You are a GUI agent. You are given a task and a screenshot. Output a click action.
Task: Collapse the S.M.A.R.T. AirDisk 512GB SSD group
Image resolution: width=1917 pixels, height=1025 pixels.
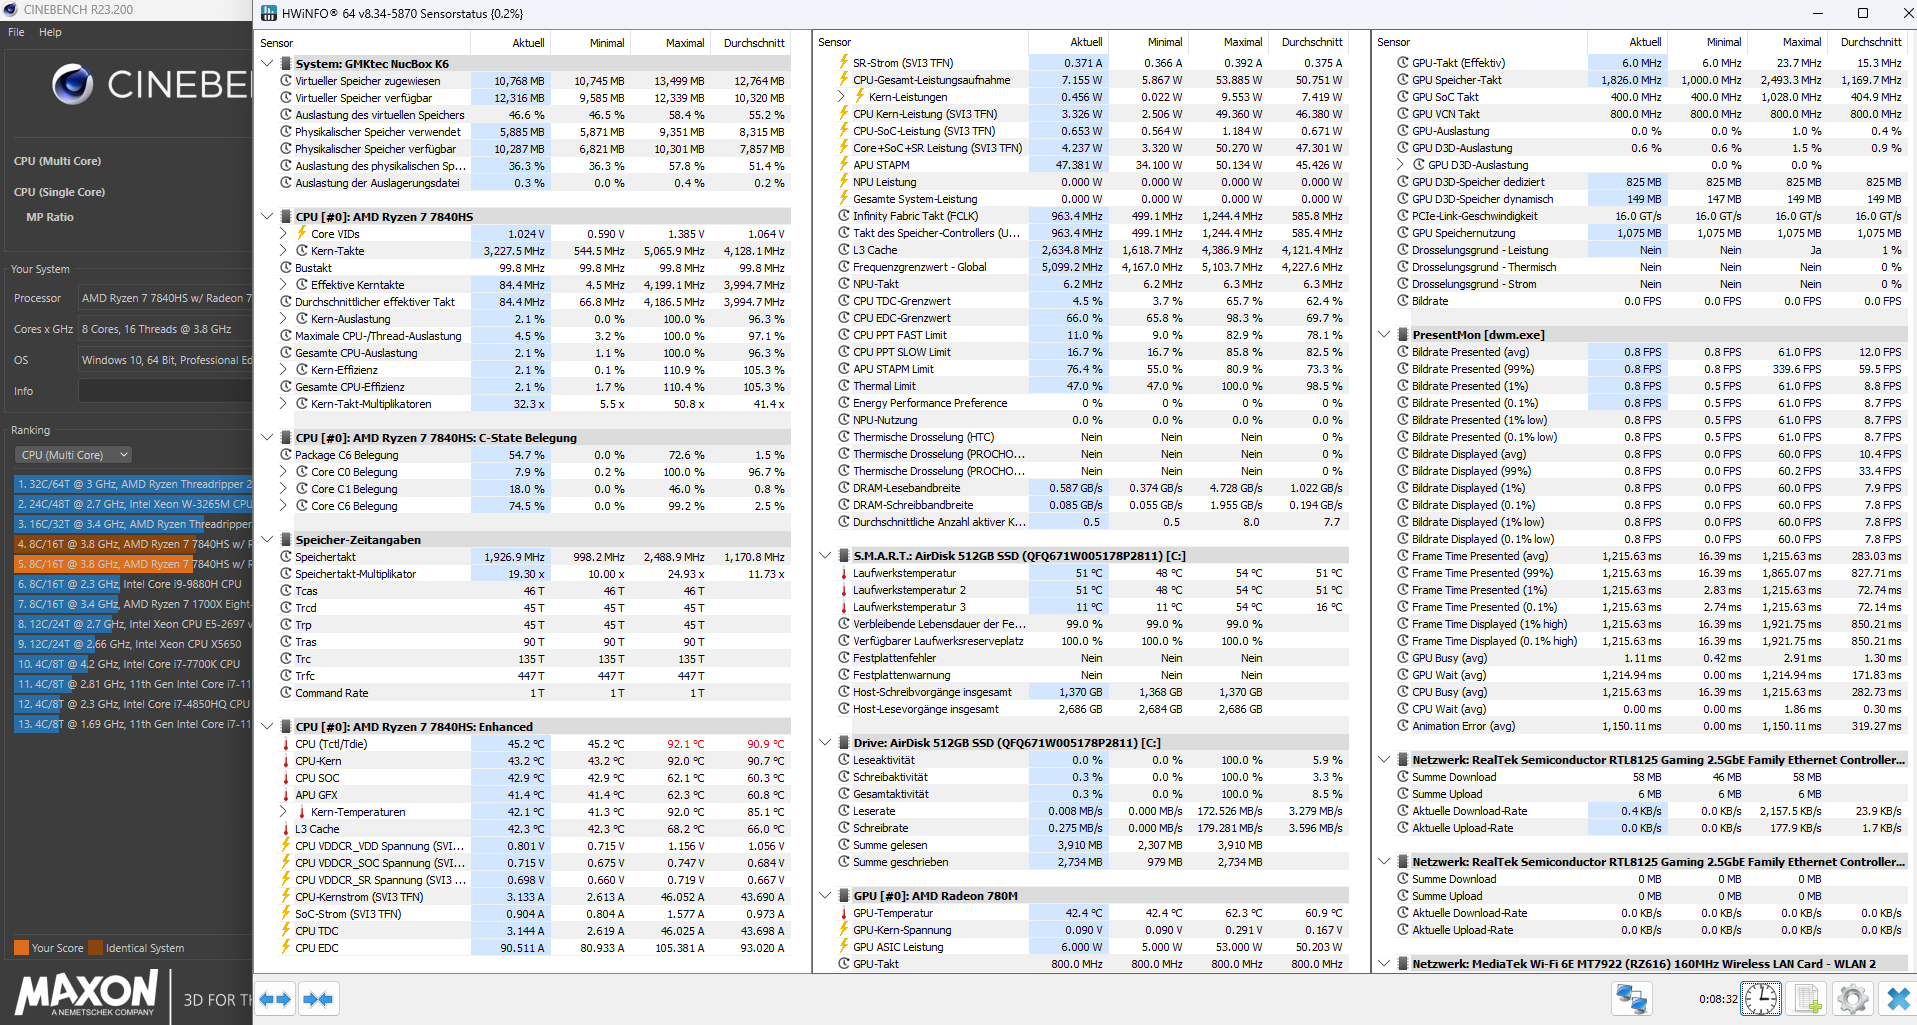[825, 556]
